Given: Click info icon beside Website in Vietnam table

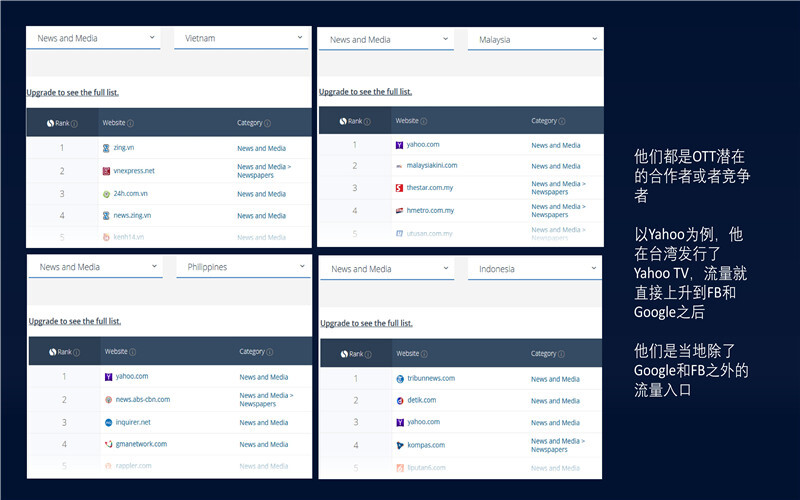Looking at the screenshot, I should coord(131,124).
